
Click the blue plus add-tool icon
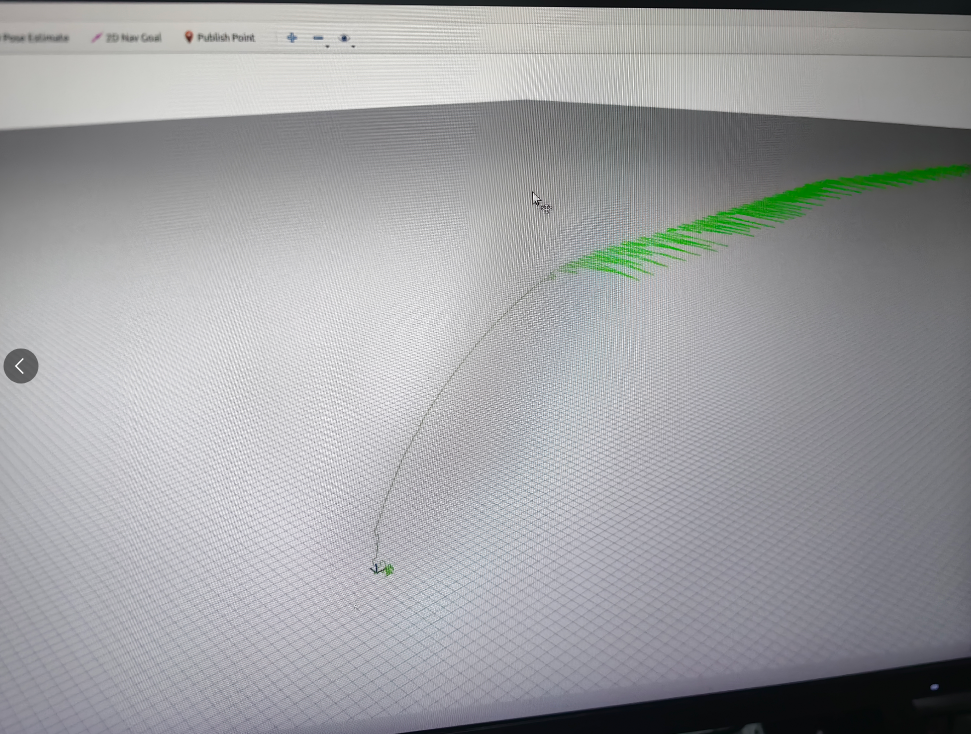292,38
